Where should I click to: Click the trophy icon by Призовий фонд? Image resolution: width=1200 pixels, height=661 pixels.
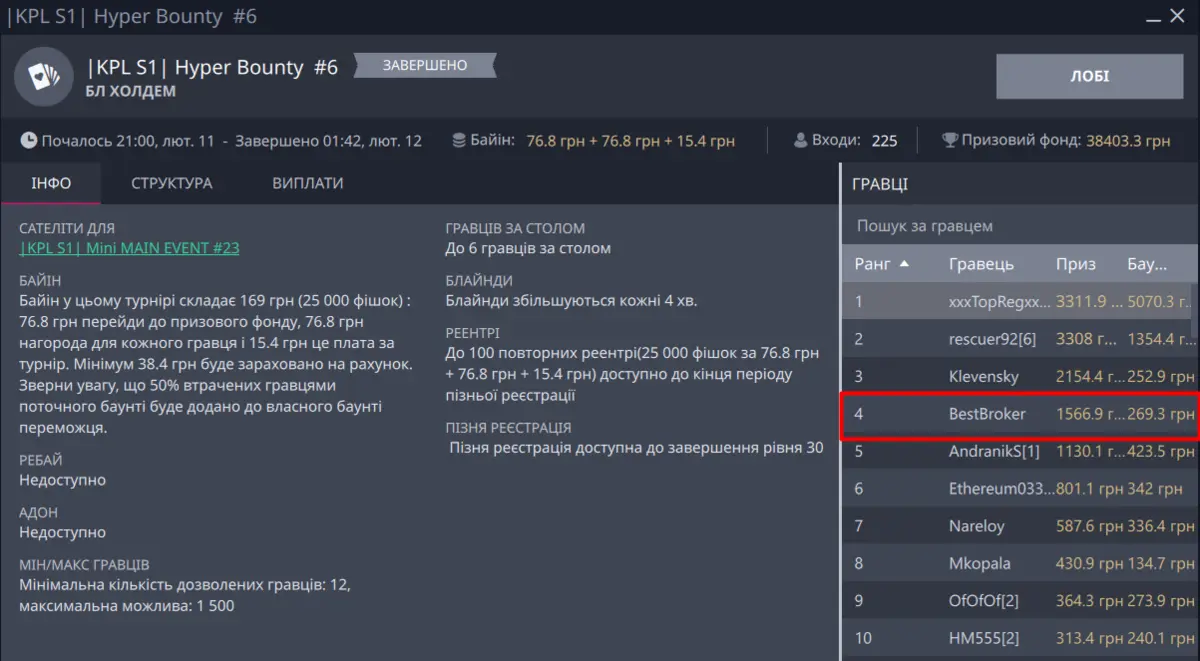949,140
